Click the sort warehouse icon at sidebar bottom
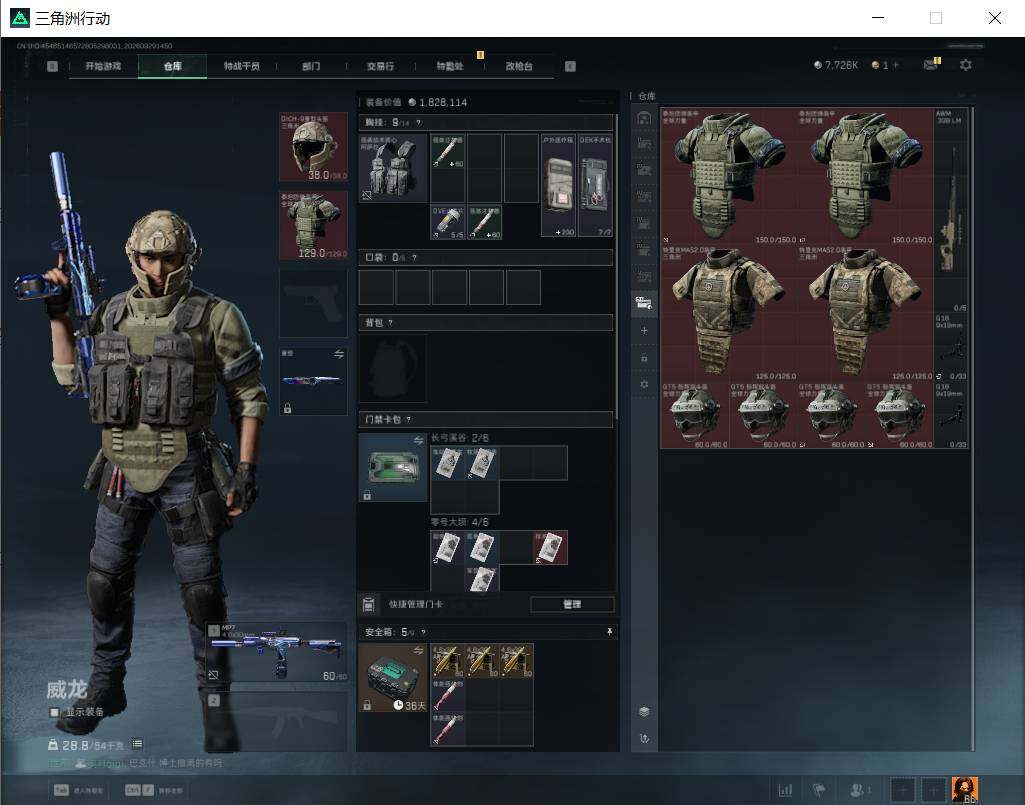This screenshot has height=805, width=1025. point(644,738)
